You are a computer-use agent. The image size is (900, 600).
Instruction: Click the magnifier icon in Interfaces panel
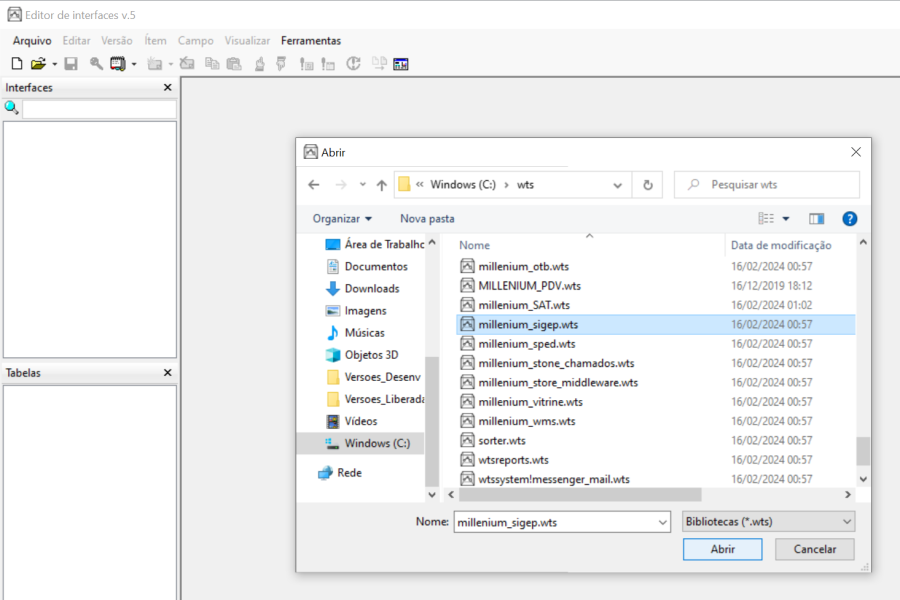tap(11, 108)
